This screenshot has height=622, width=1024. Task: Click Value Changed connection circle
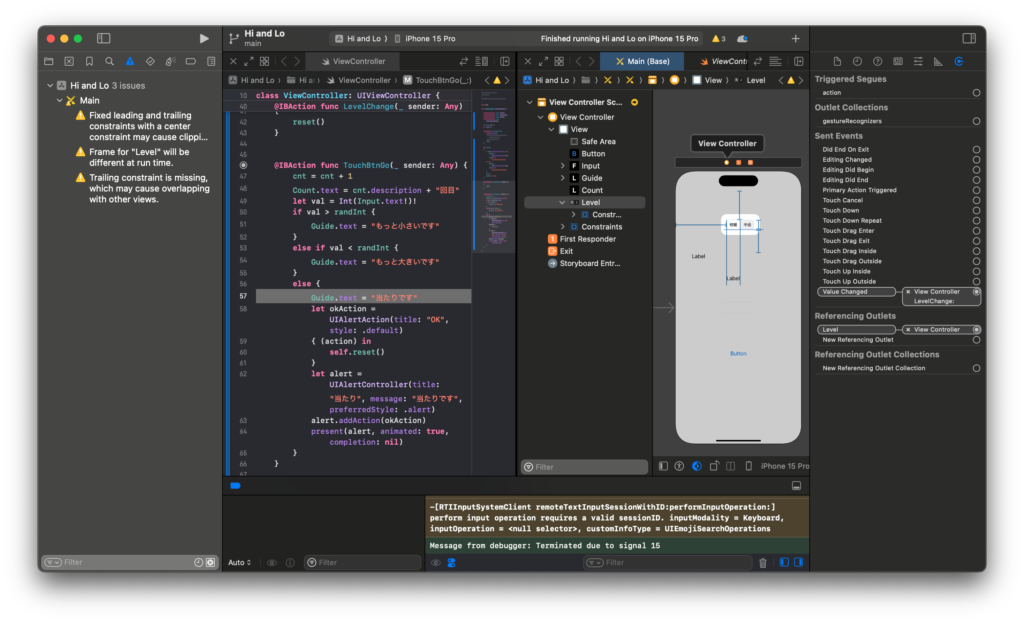pyautogui.click(x=976, y=292)
